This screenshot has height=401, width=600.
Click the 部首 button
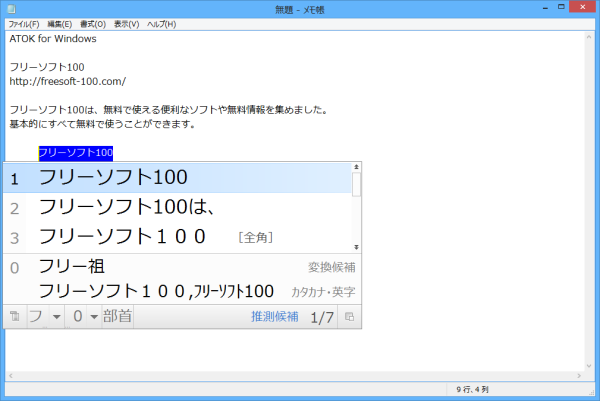click(x=117, y=316)
